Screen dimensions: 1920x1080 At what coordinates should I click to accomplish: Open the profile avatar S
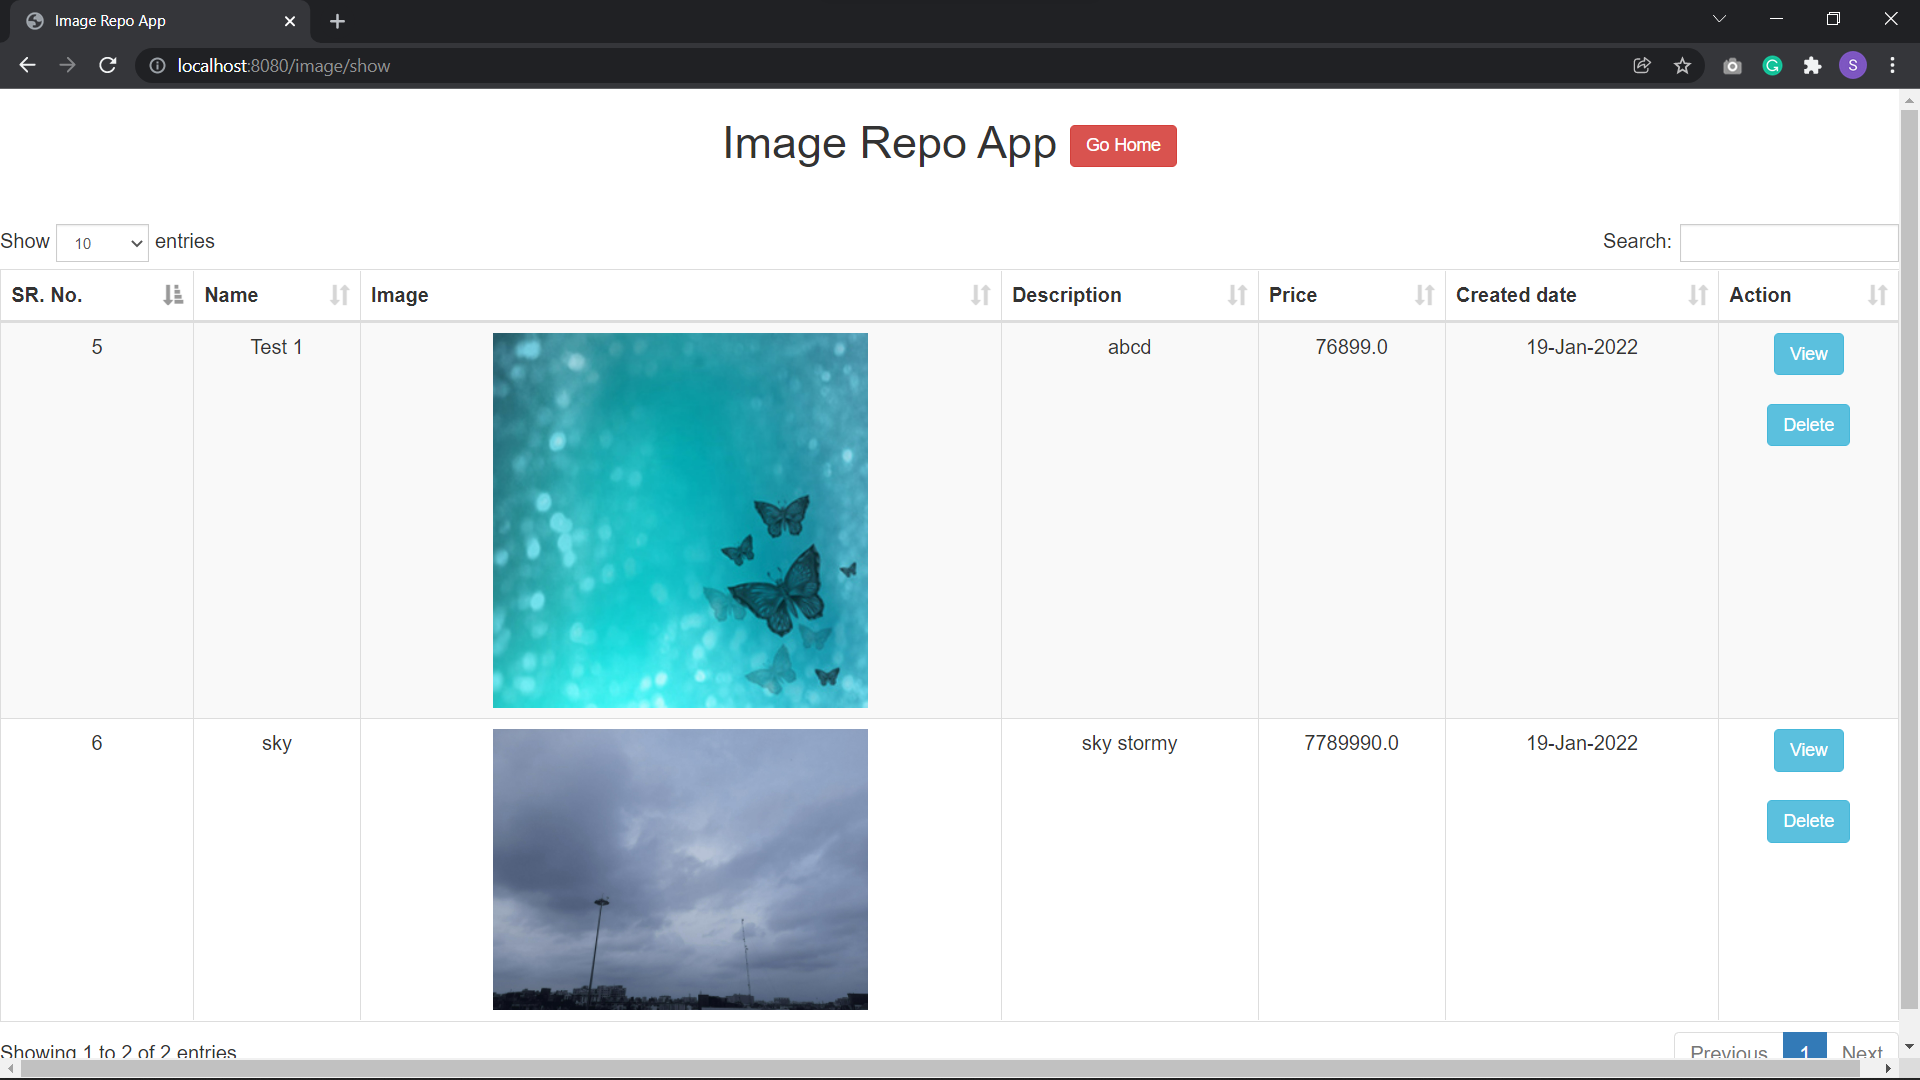1853,66
